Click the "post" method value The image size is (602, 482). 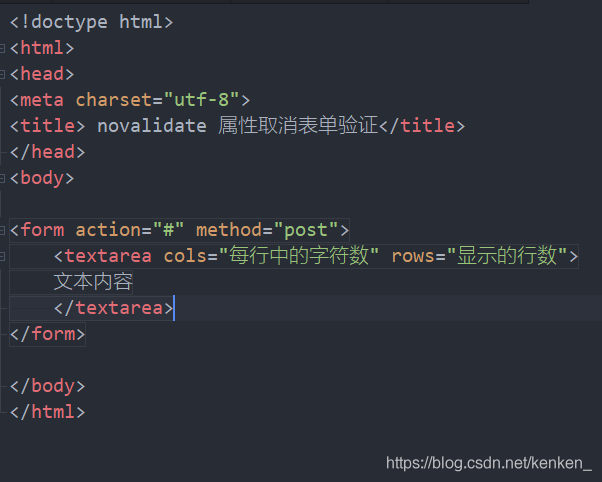coord(306,230)
